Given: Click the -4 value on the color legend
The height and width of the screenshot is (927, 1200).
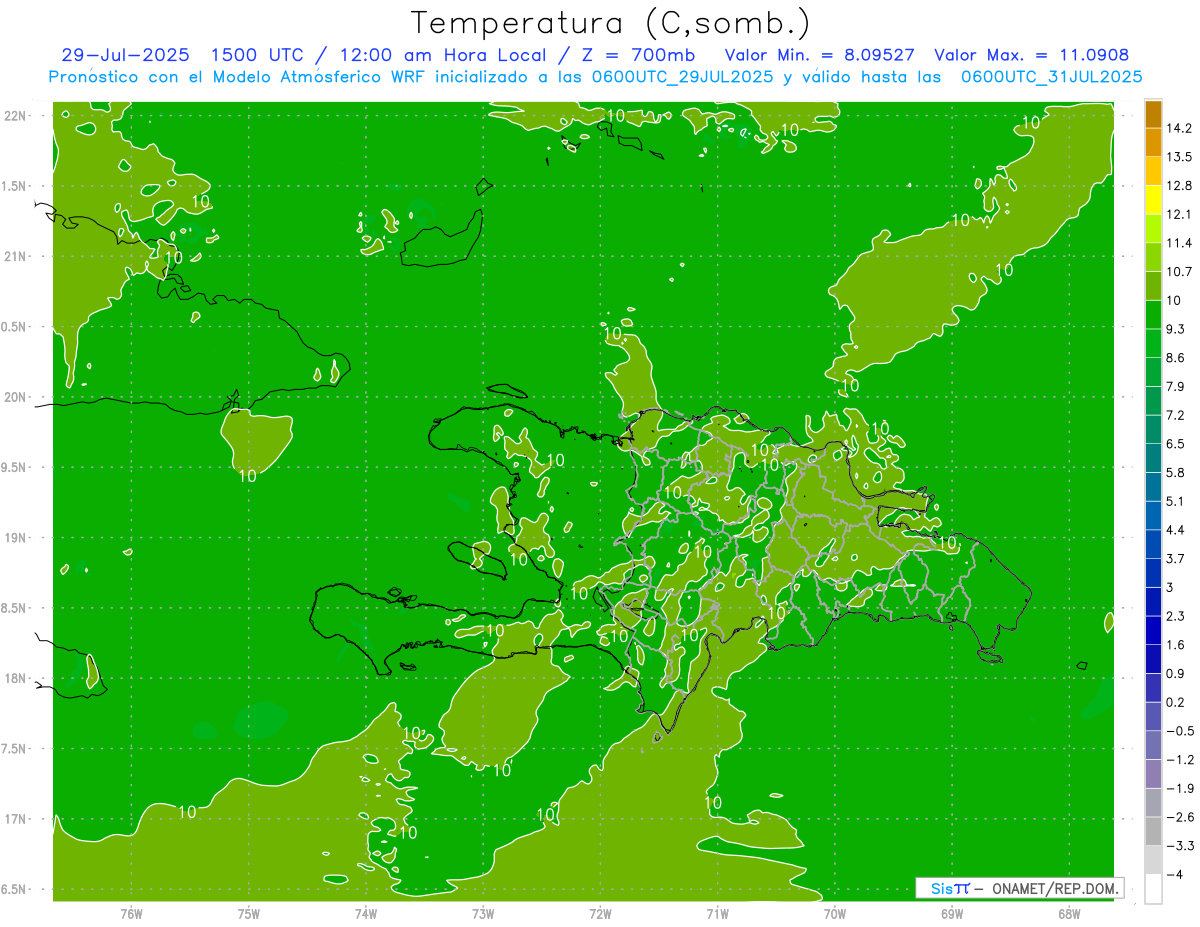Looking at the screenshot, I should (x=1175, y=875).
